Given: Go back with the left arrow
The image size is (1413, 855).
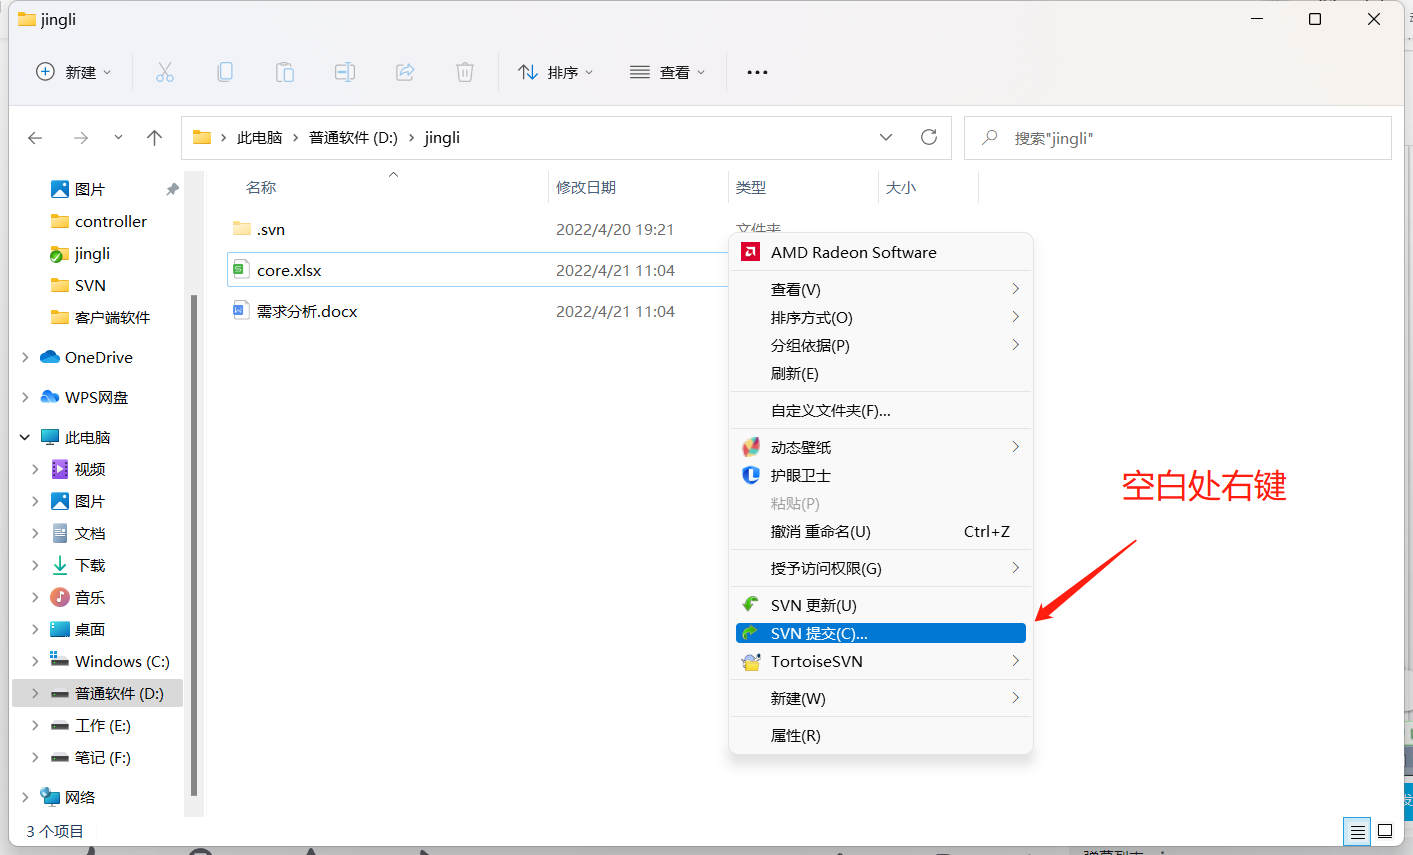Looking at the screenshot, I should point(35,138).
